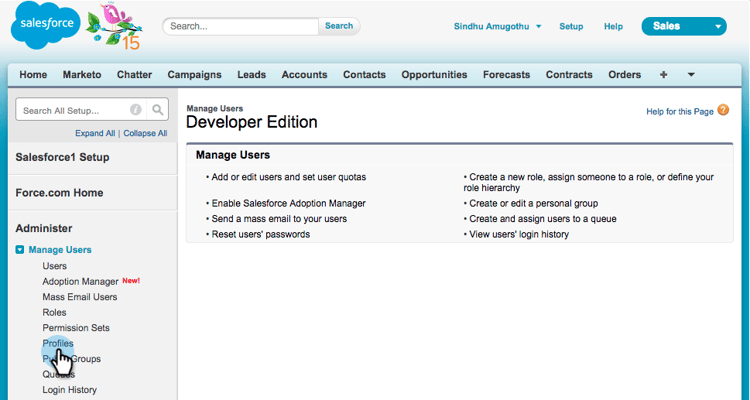
Task: Open the Opportunities tab
Action: (434, 75)
